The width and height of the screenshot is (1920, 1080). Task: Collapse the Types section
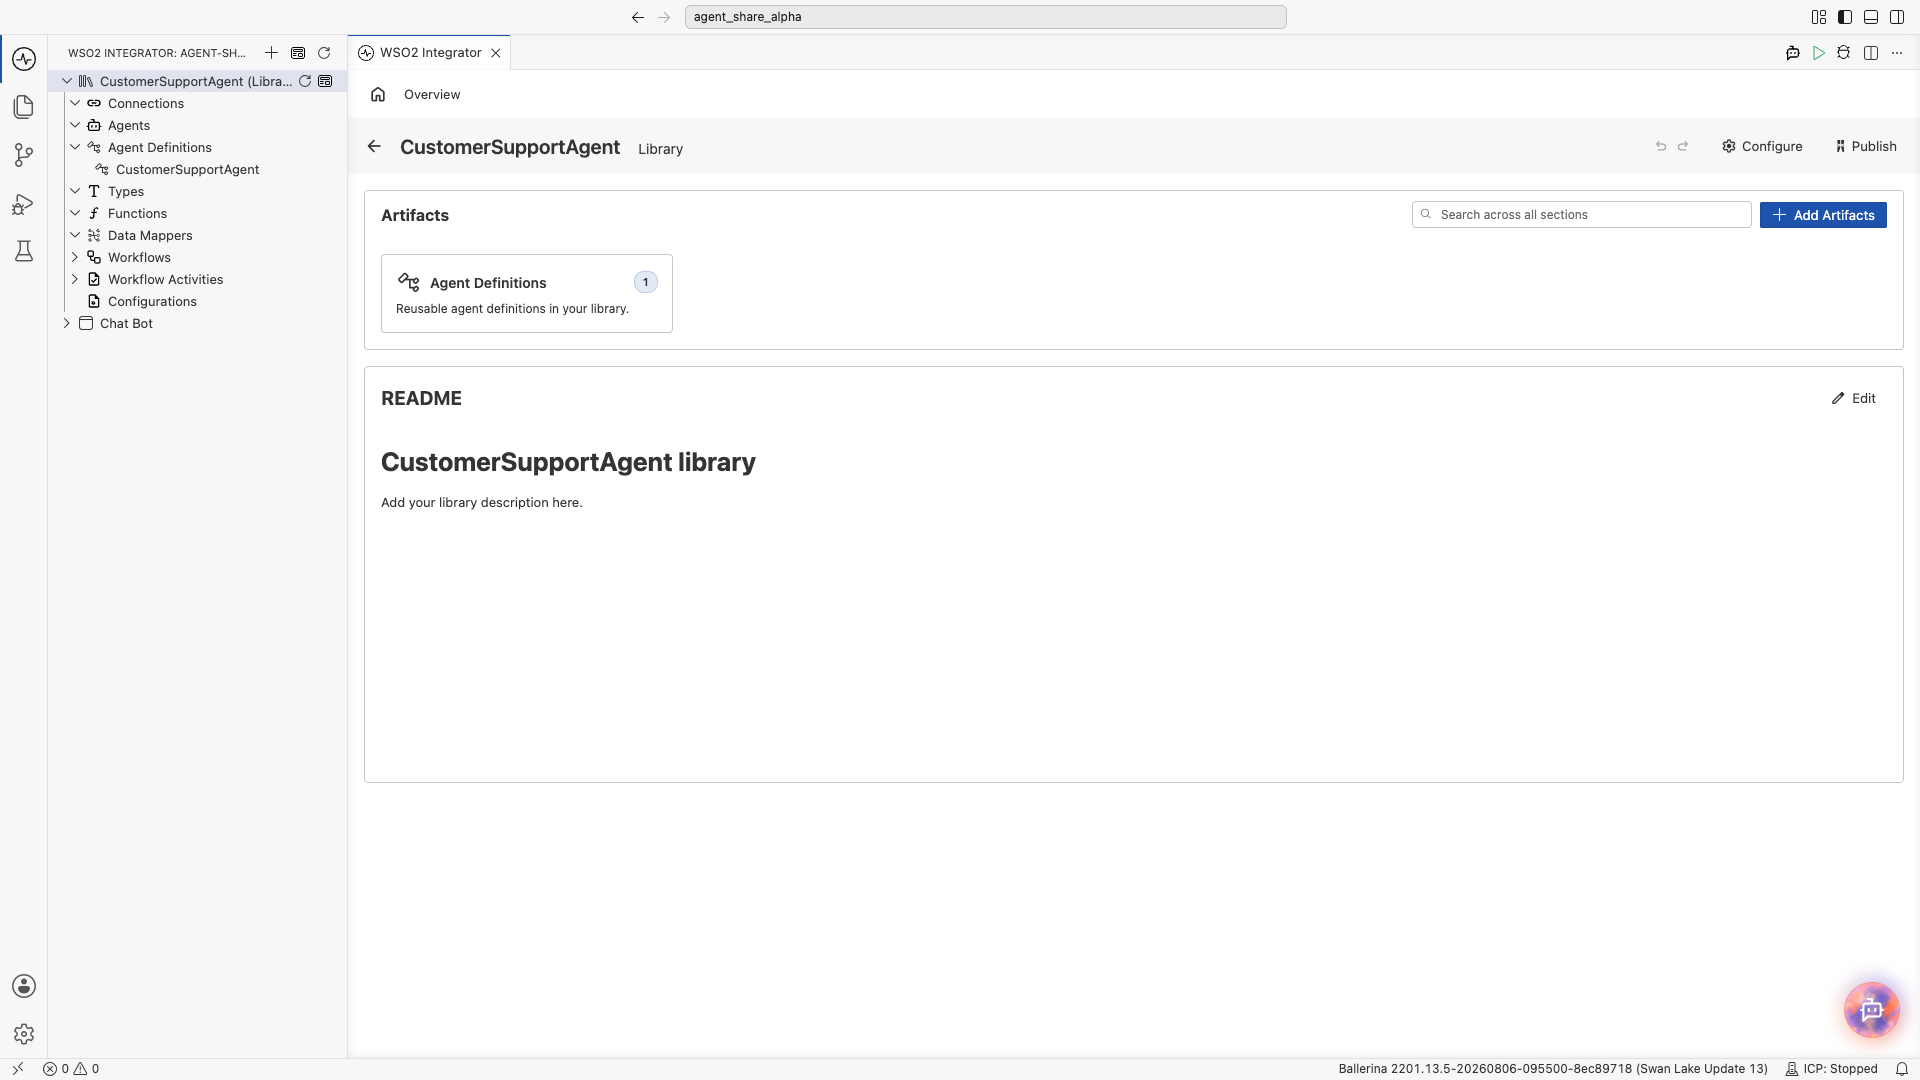(75, 191)
